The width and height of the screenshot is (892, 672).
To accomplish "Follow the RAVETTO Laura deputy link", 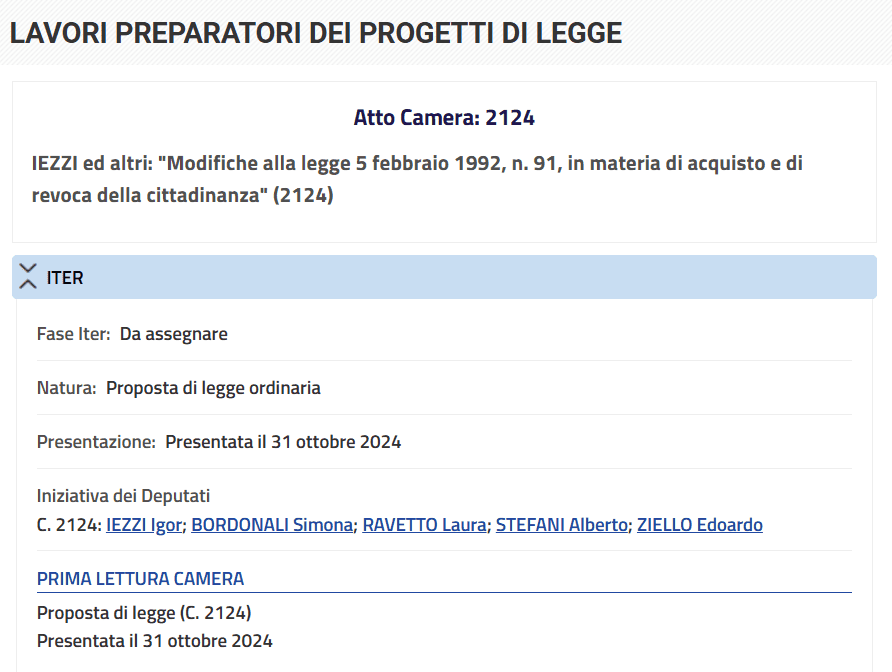I will click(x=424, y=525).
